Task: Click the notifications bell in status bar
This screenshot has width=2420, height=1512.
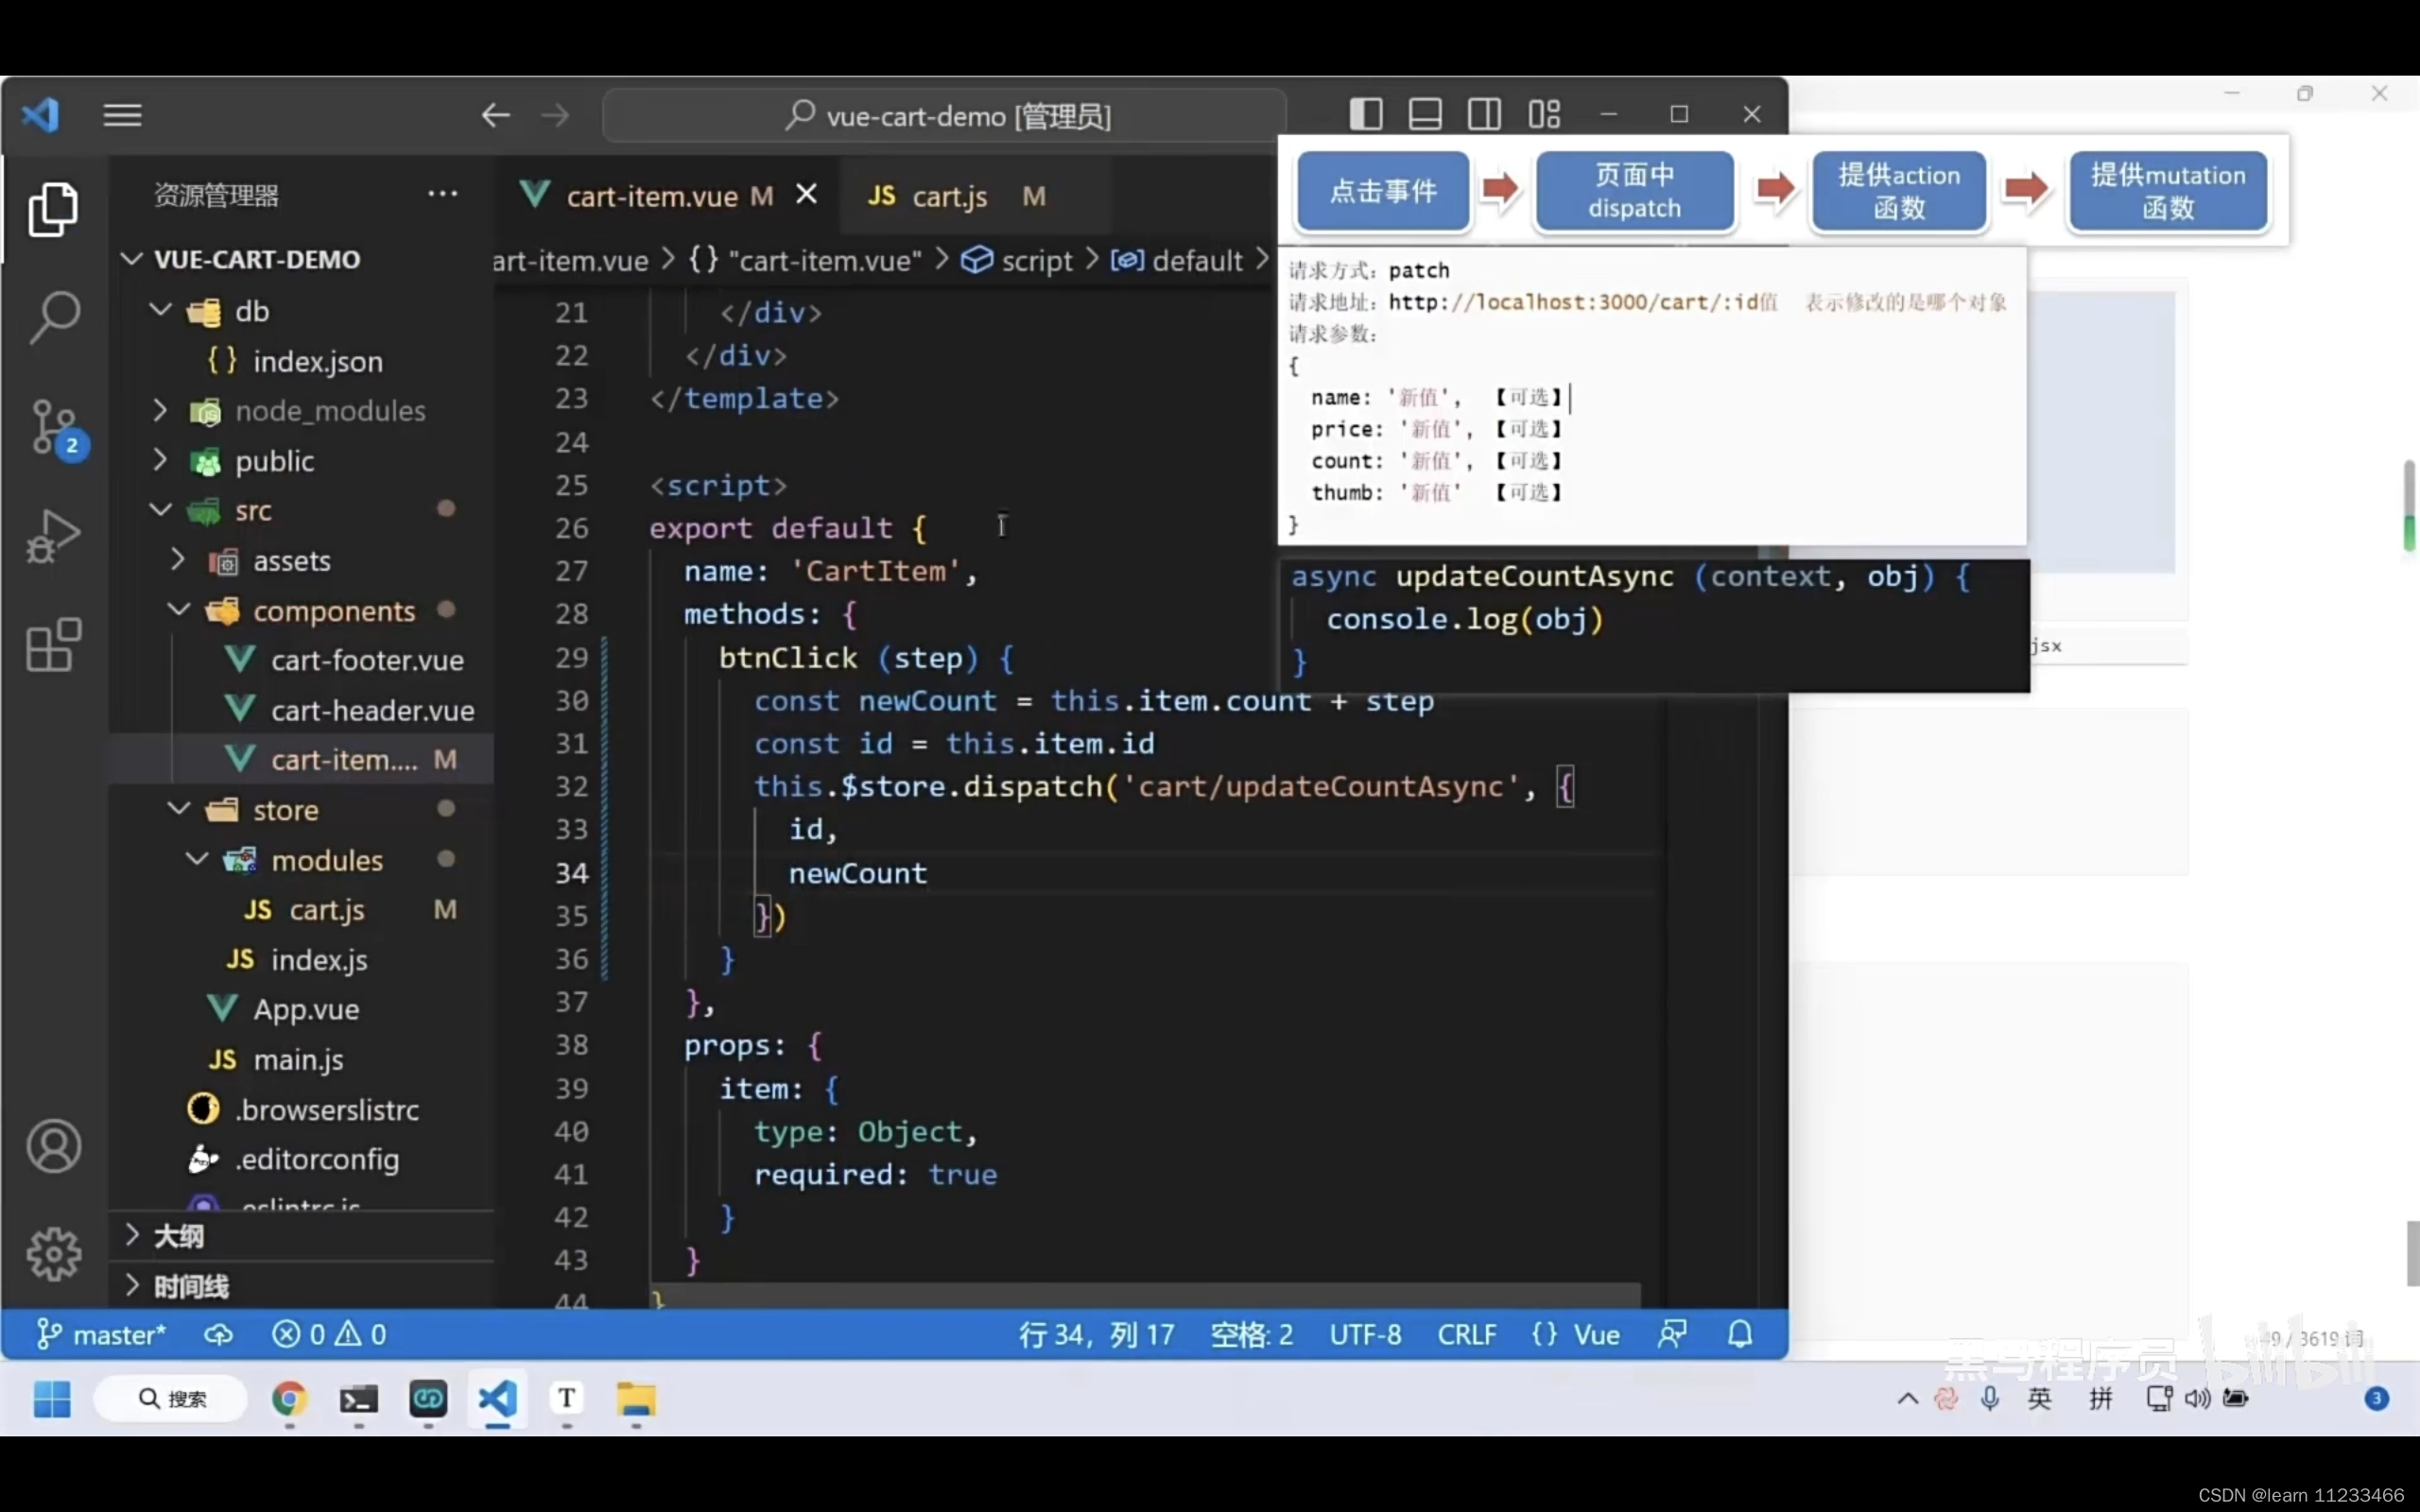Action: 1740,1334
